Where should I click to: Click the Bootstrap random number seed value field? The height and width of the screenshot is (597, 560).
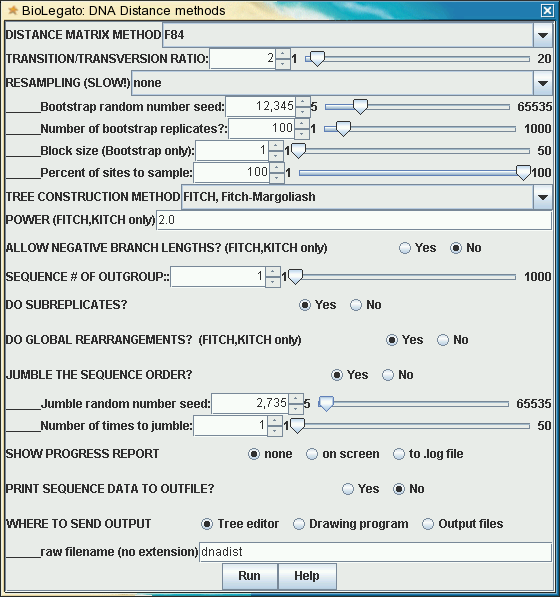[261, 107]
